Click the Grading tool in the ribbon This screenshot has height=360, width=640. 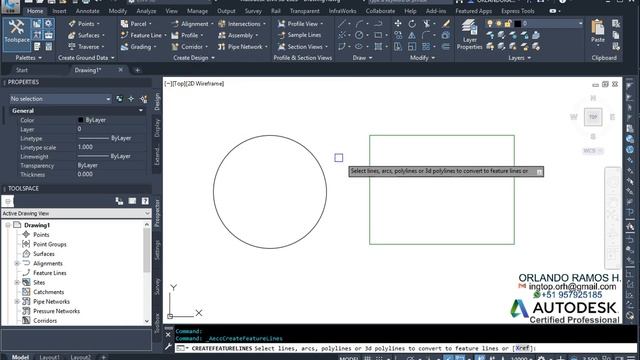139,47
